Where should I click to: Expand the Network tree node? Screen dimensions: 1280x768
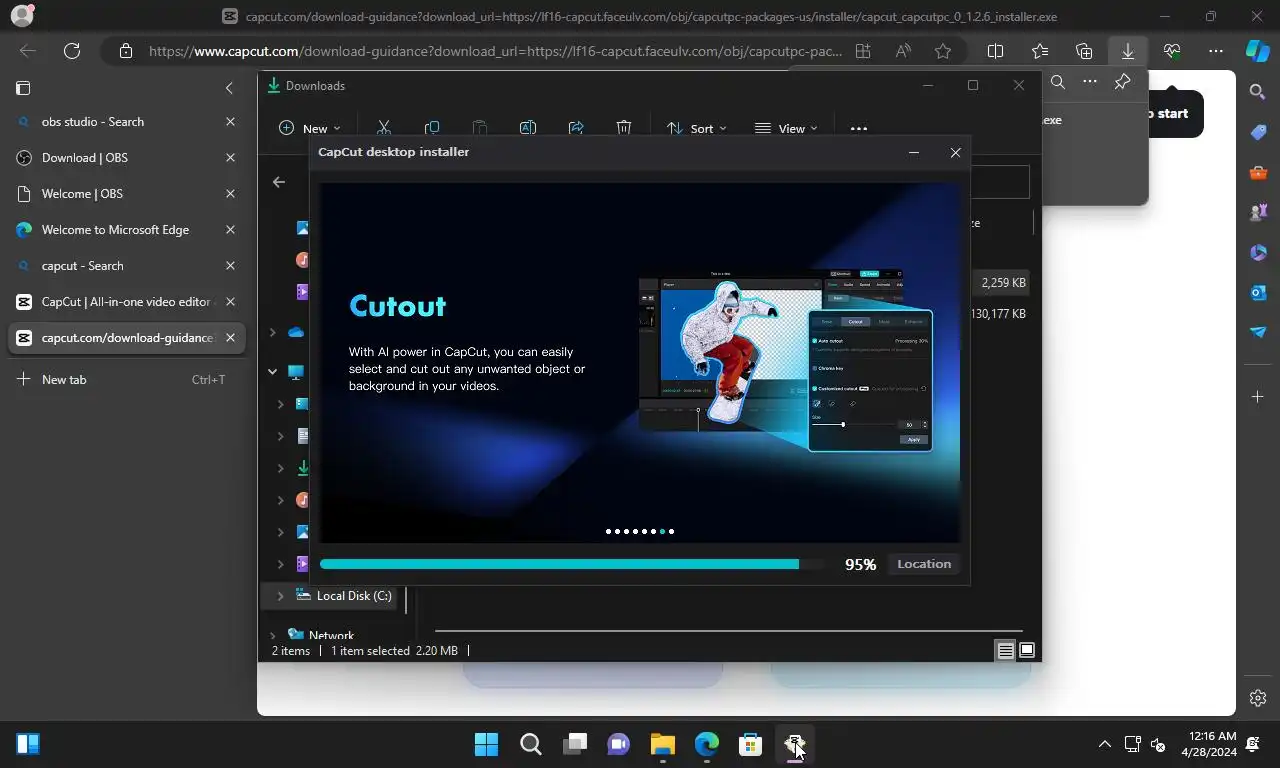point(272,635)
